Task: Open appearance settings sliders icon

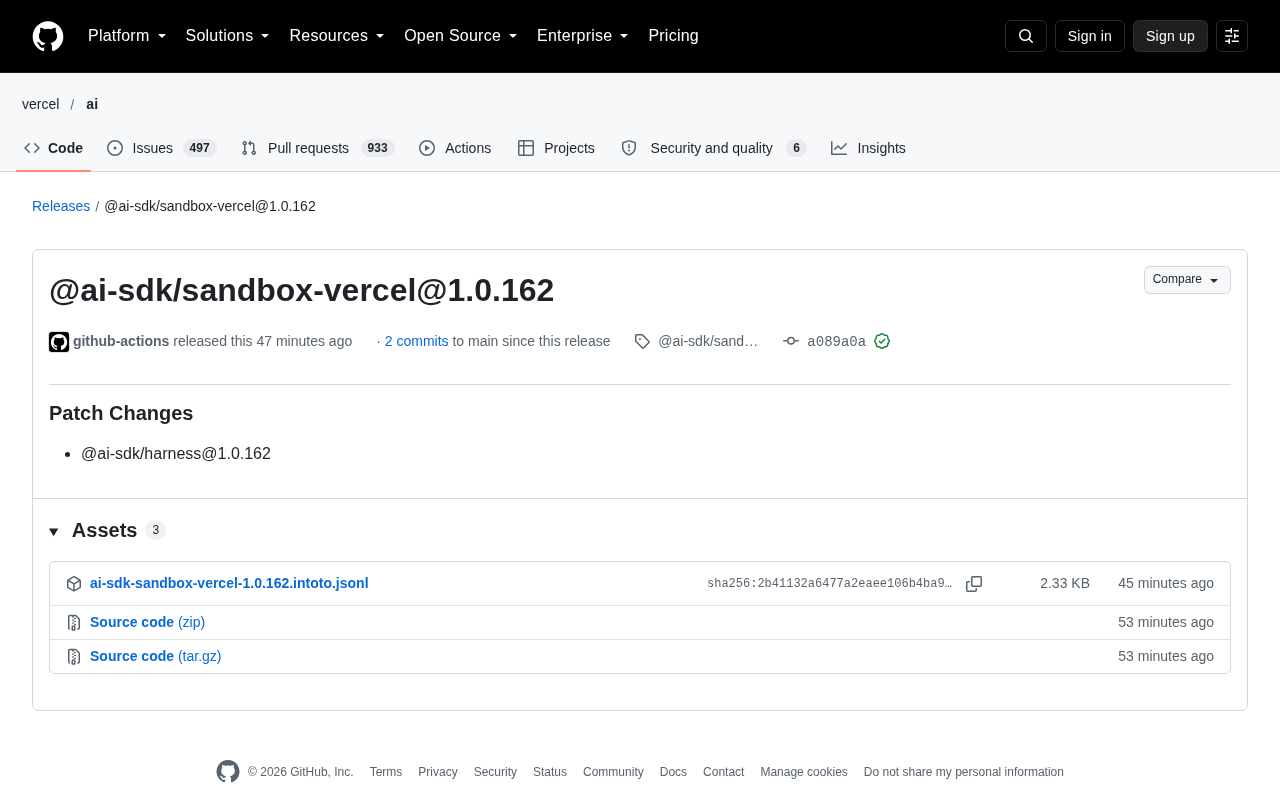Action: click(x=1232, y=36)
